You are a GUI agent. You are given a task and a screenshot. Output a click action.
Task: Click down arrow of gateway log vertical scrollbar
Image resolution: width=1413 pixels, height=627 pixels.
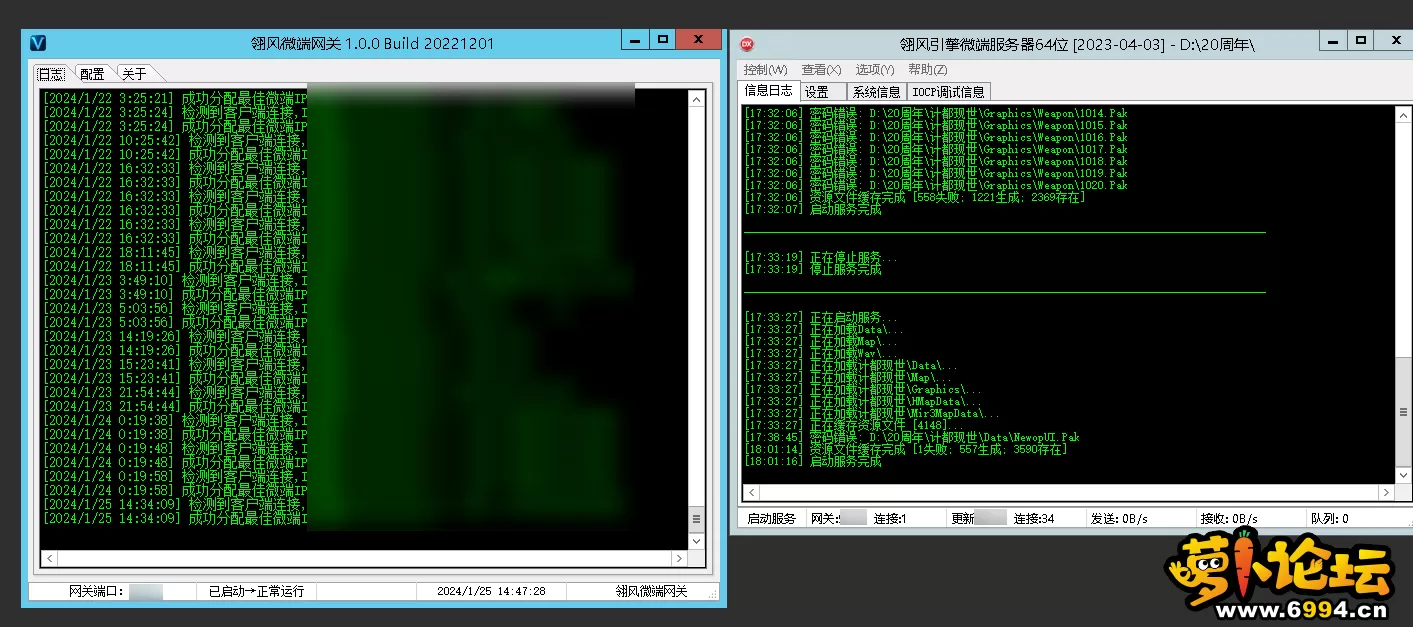pyautogui.click(x=696, y=541)
